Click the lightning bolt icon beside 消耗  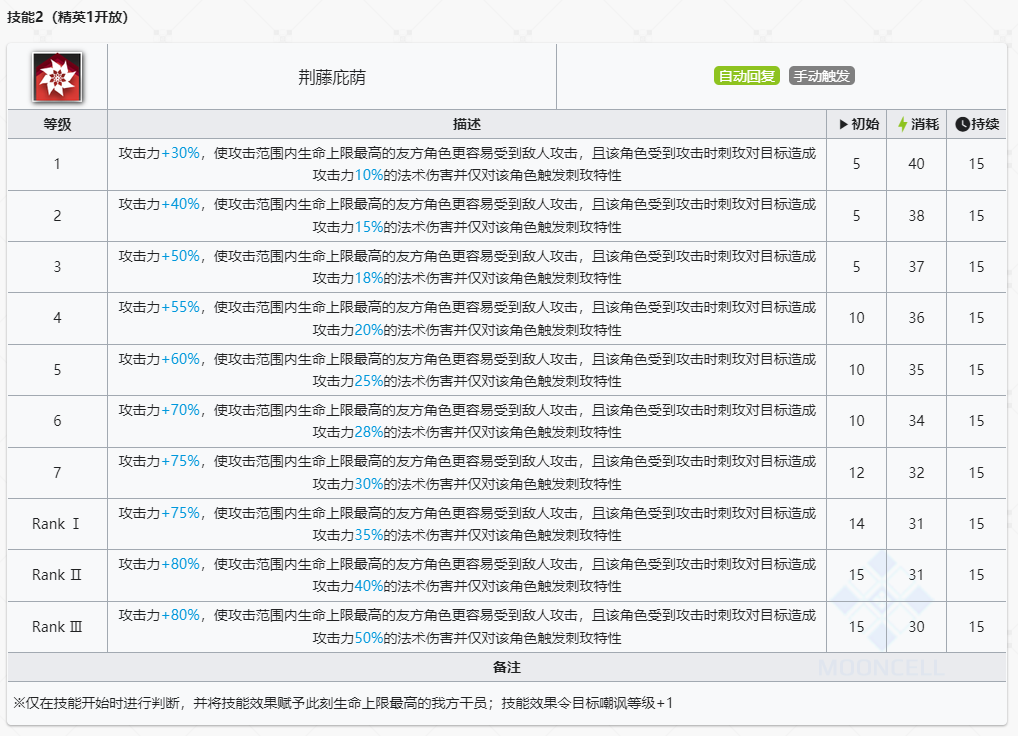902,125
